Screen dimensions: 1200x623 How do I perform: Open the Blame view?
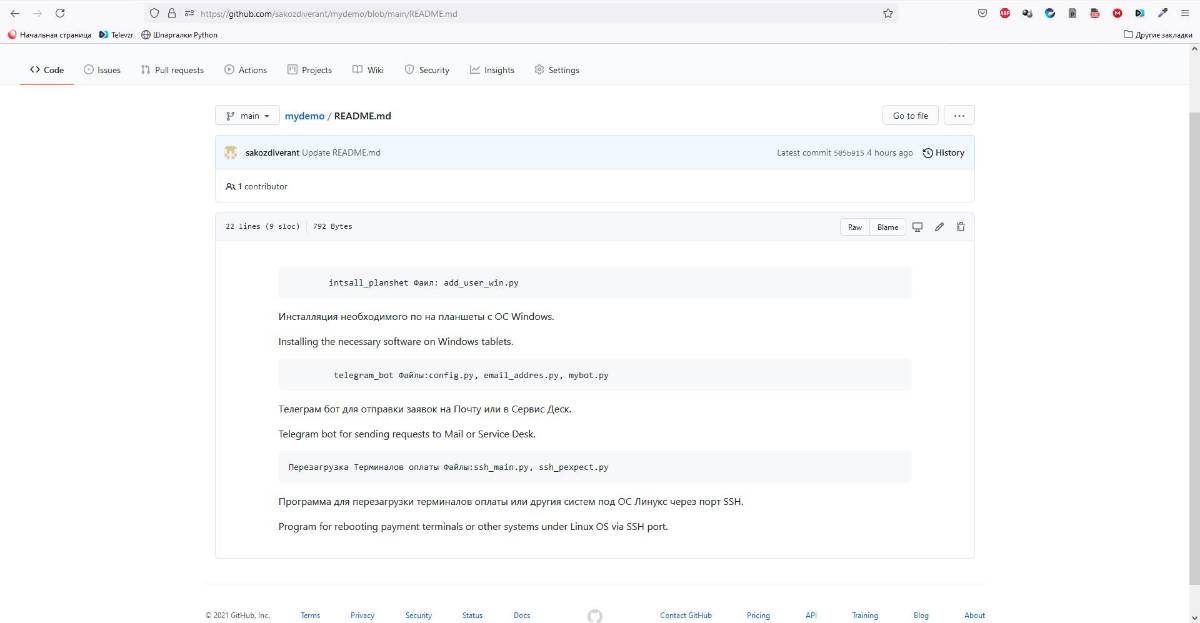click(x=887, y=227)
